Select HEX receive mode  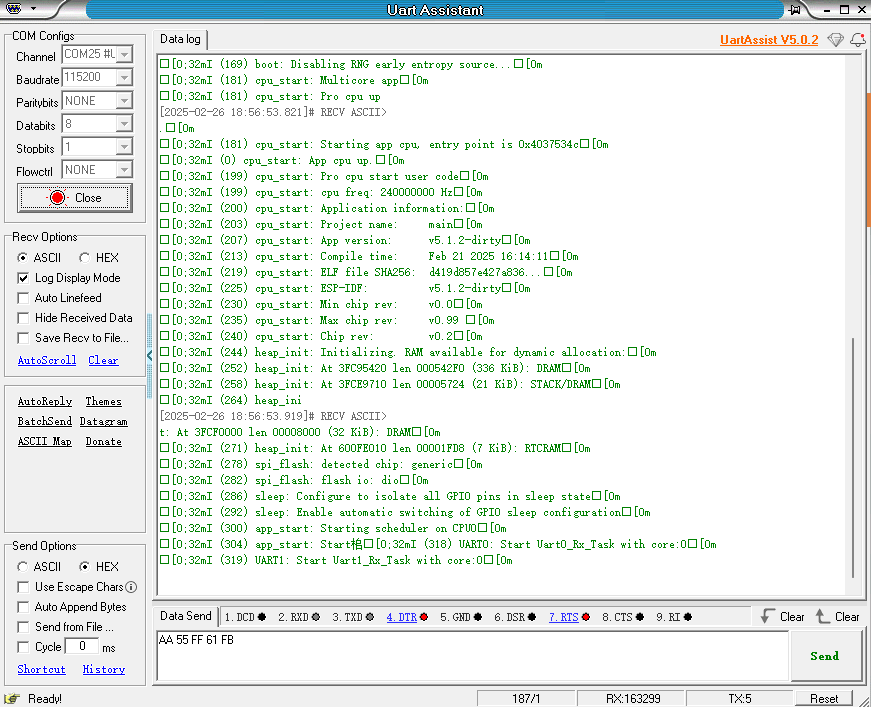point(84,258)
